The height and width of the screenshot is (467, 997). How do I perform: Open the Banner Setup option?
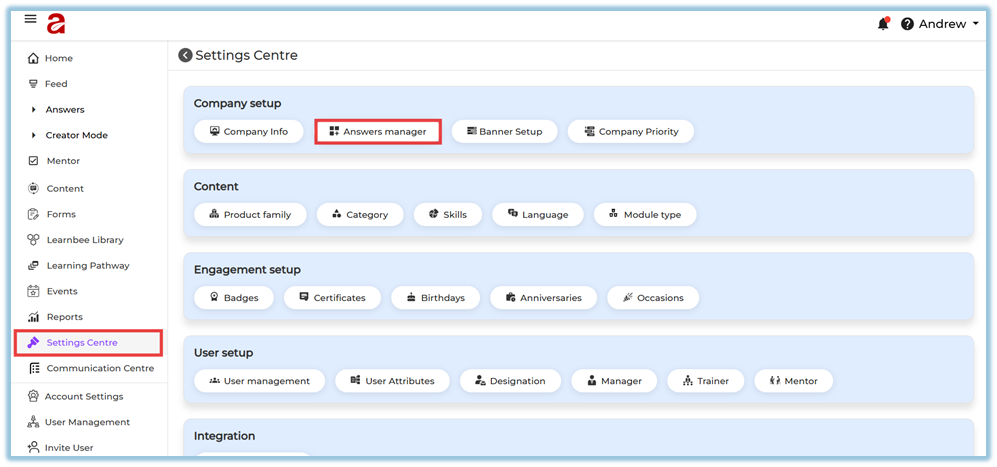point(504,132)
